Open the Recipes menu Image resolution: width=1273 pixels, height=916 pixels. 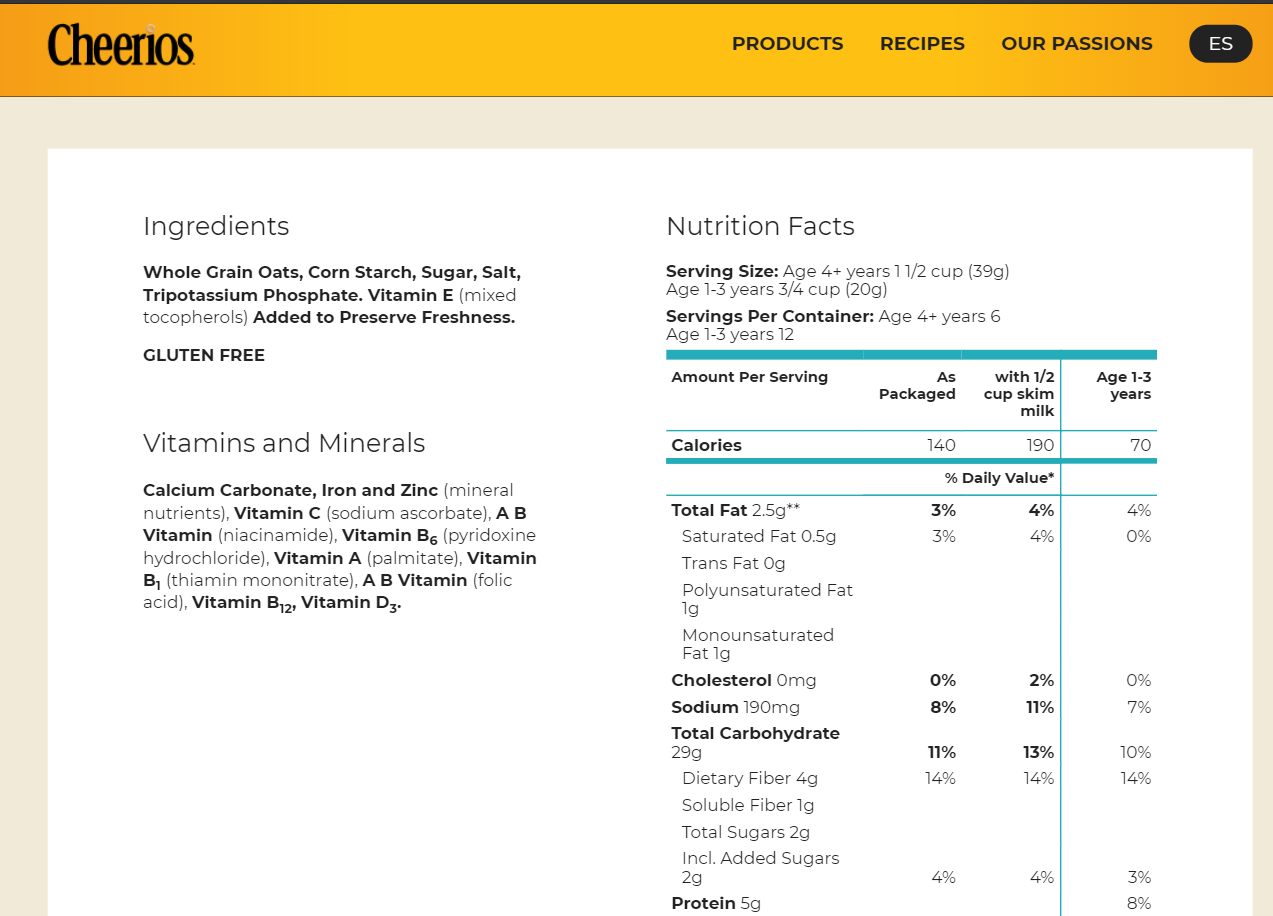[x=922, y=44]
